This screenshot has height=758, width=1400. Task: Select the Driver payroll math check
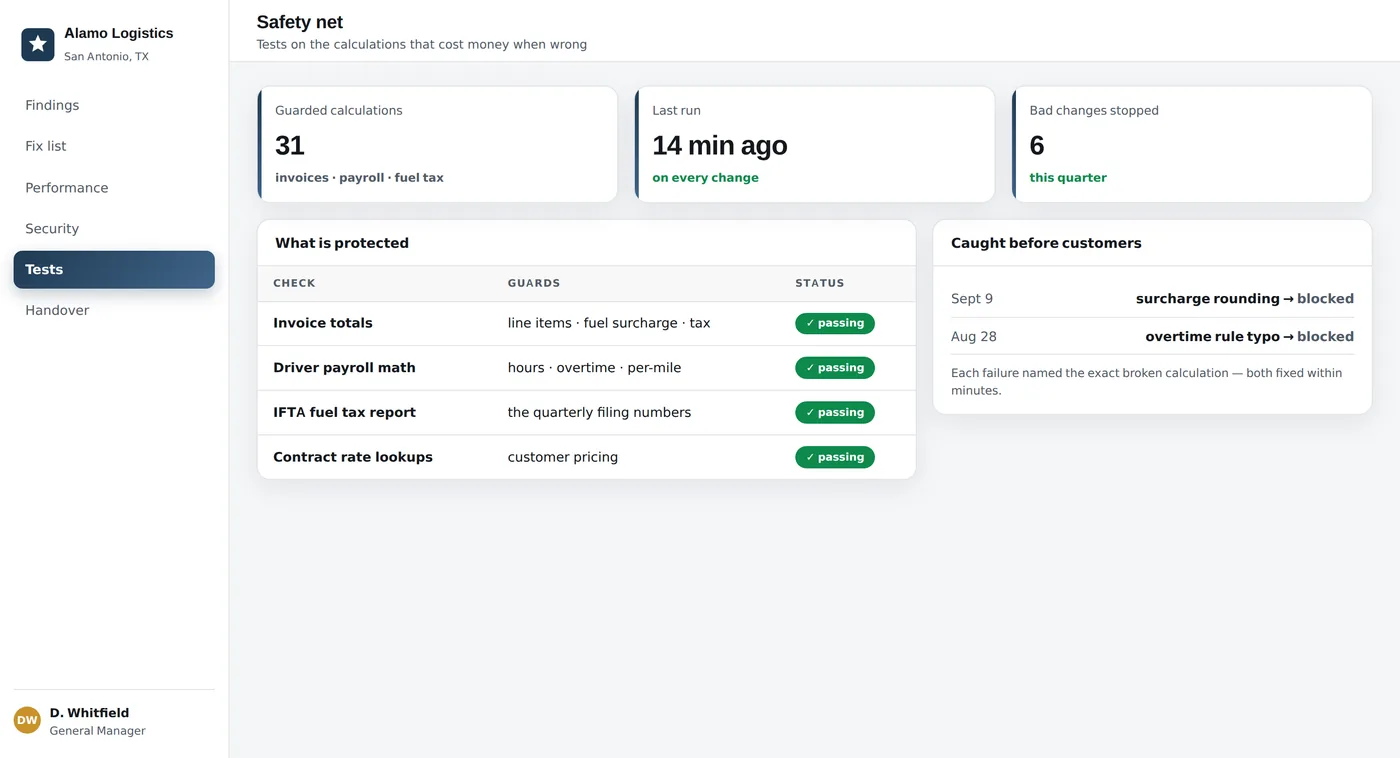click(344, 367)
